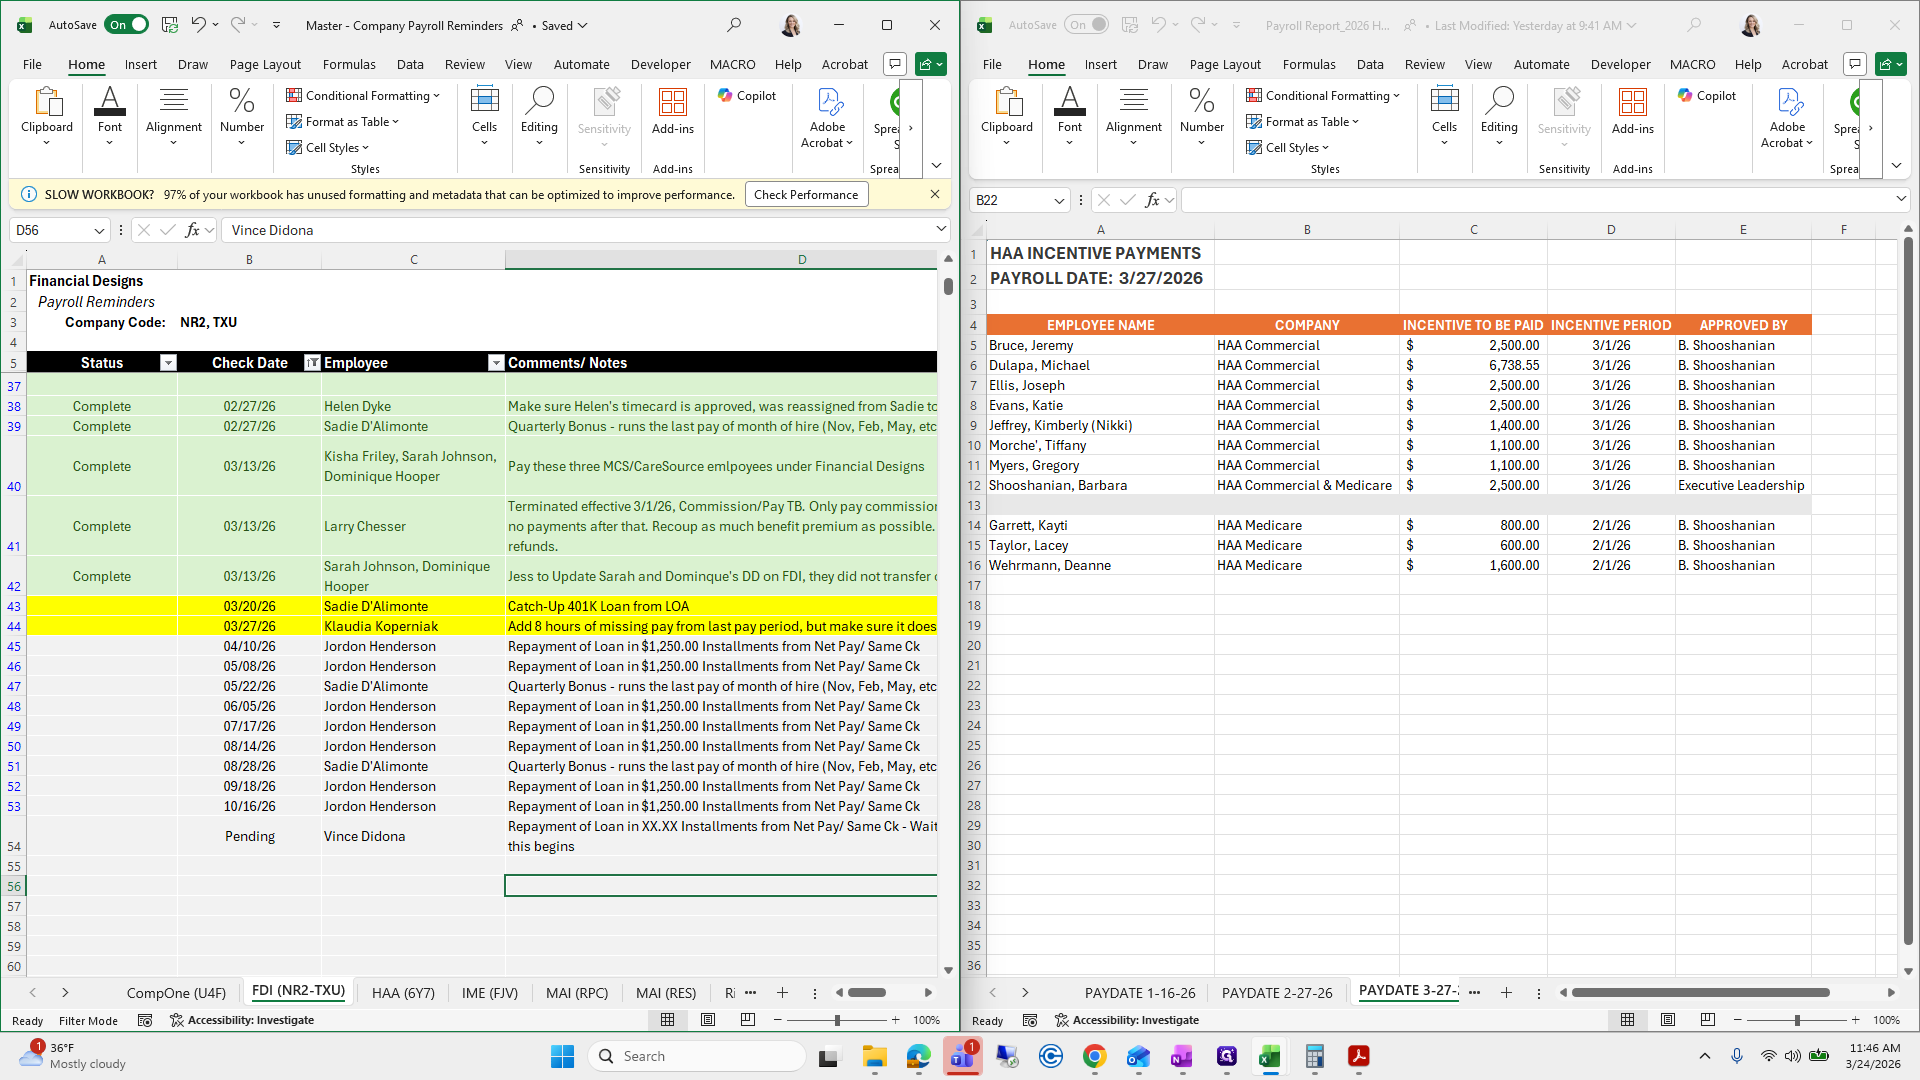The image size is (1920, 1080).
Task: Open the Employee column filter dropdown
Action: 496,363
